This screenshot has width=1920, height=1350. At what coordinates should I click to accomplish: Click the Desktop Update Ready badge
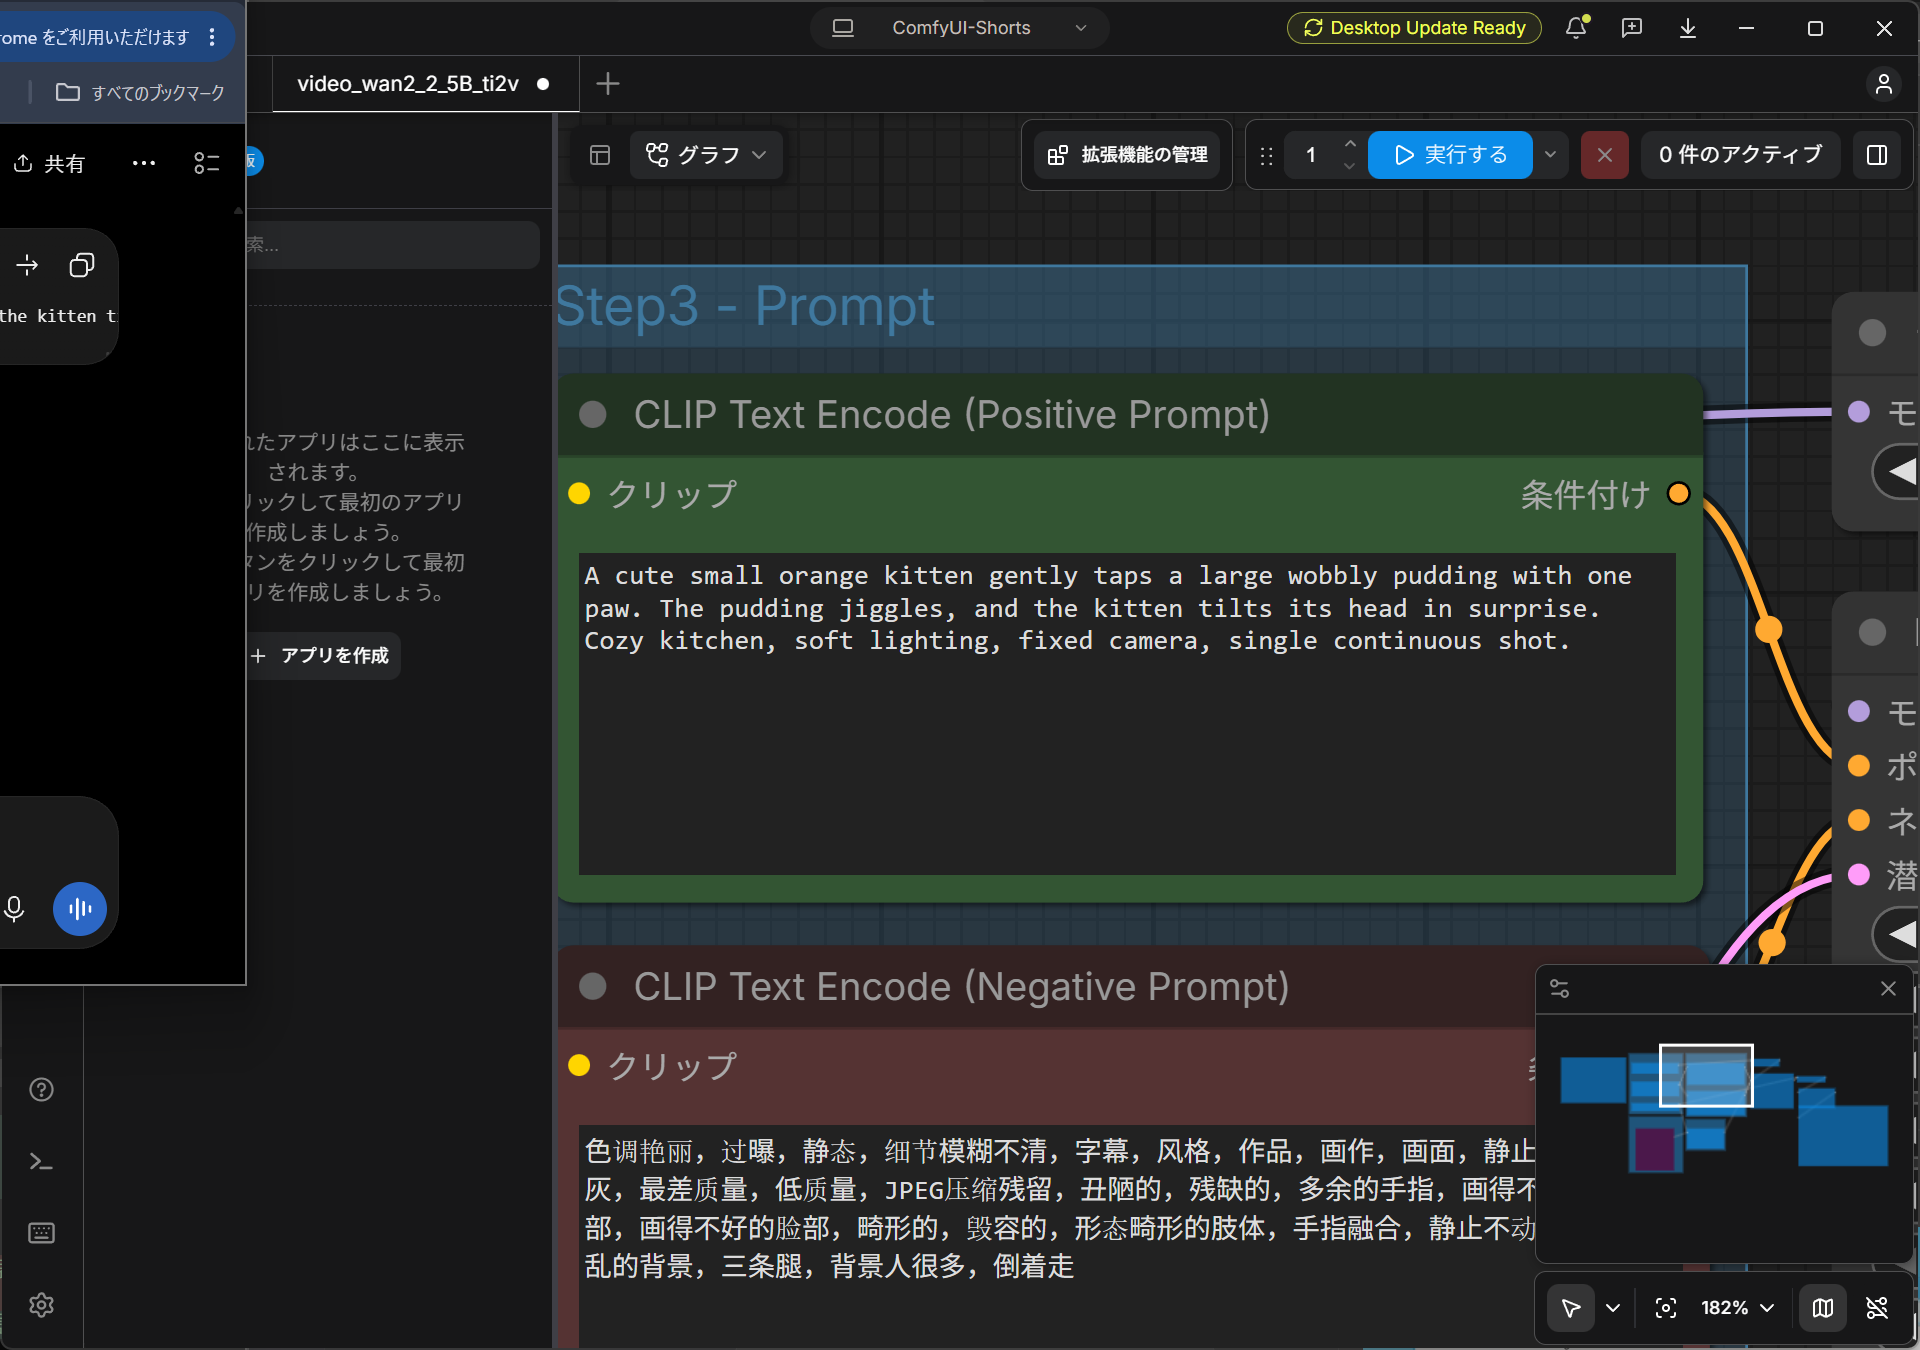(x=1414, y=28)
